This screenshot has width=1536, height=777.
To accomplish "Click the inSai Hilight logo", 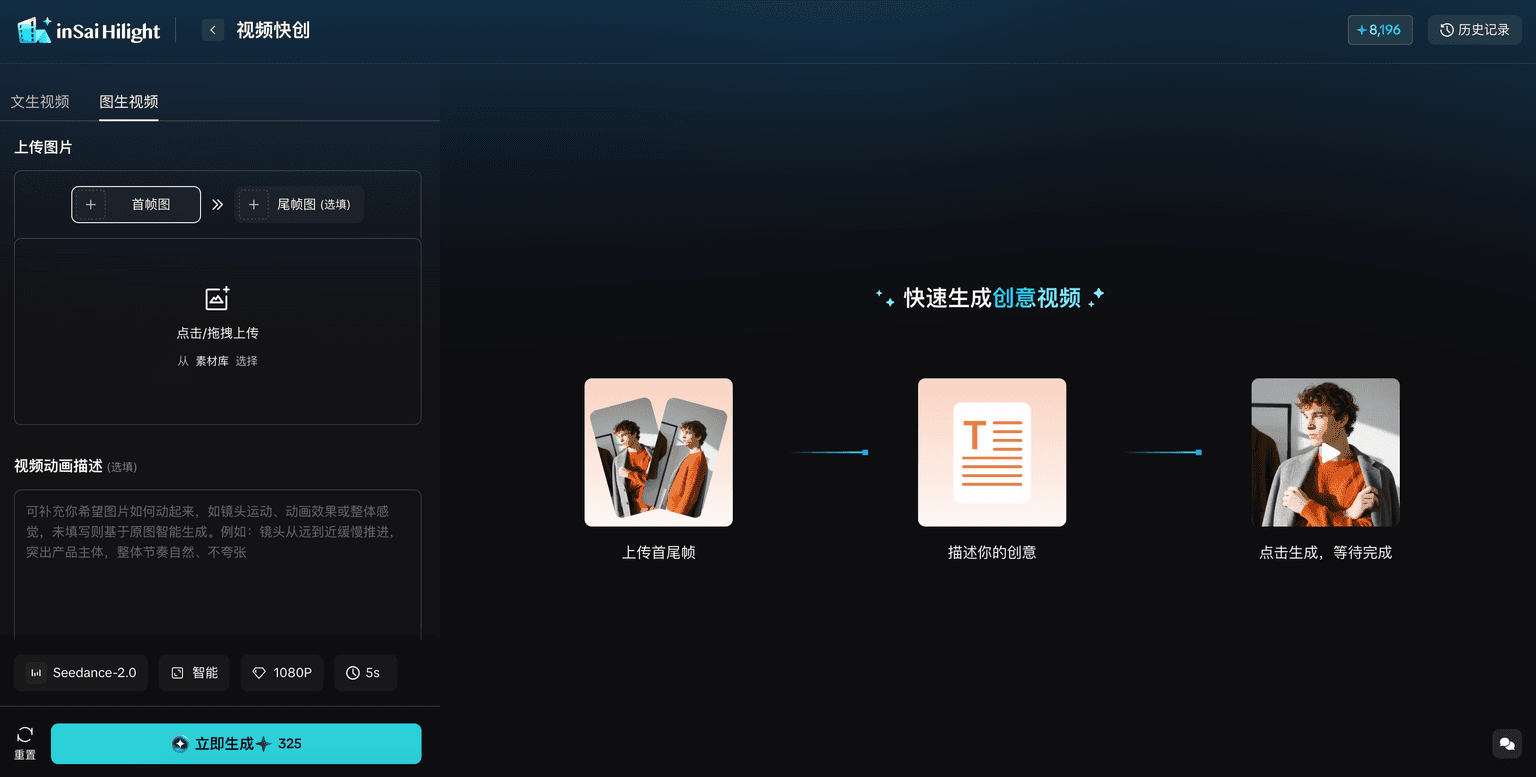I will click(89, 31).
